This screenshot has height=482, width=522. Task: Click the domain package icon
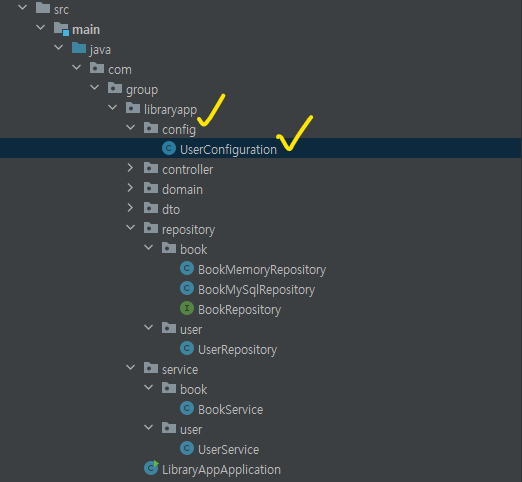coord(151,188)
